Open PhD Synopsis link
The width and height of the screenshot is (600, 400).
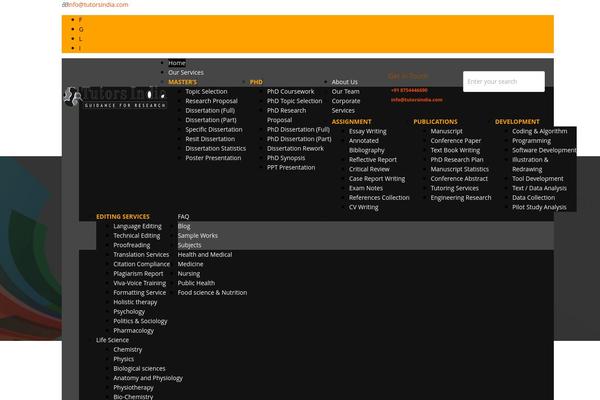(x=286, y=158)
